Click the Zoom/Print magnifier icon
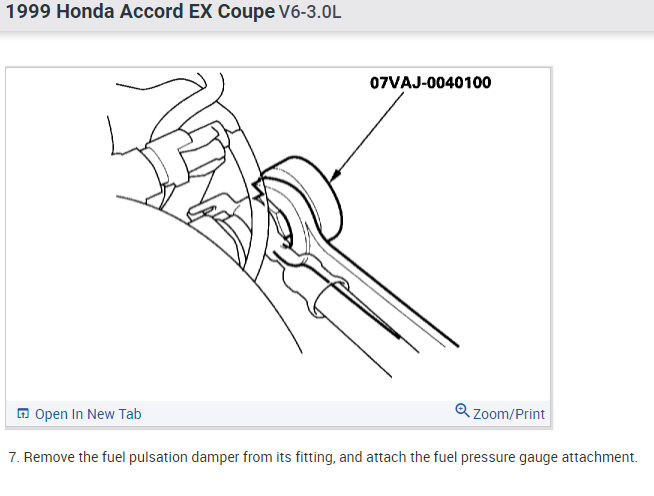This screenshot has width=654, height=496. pos(462,411)
